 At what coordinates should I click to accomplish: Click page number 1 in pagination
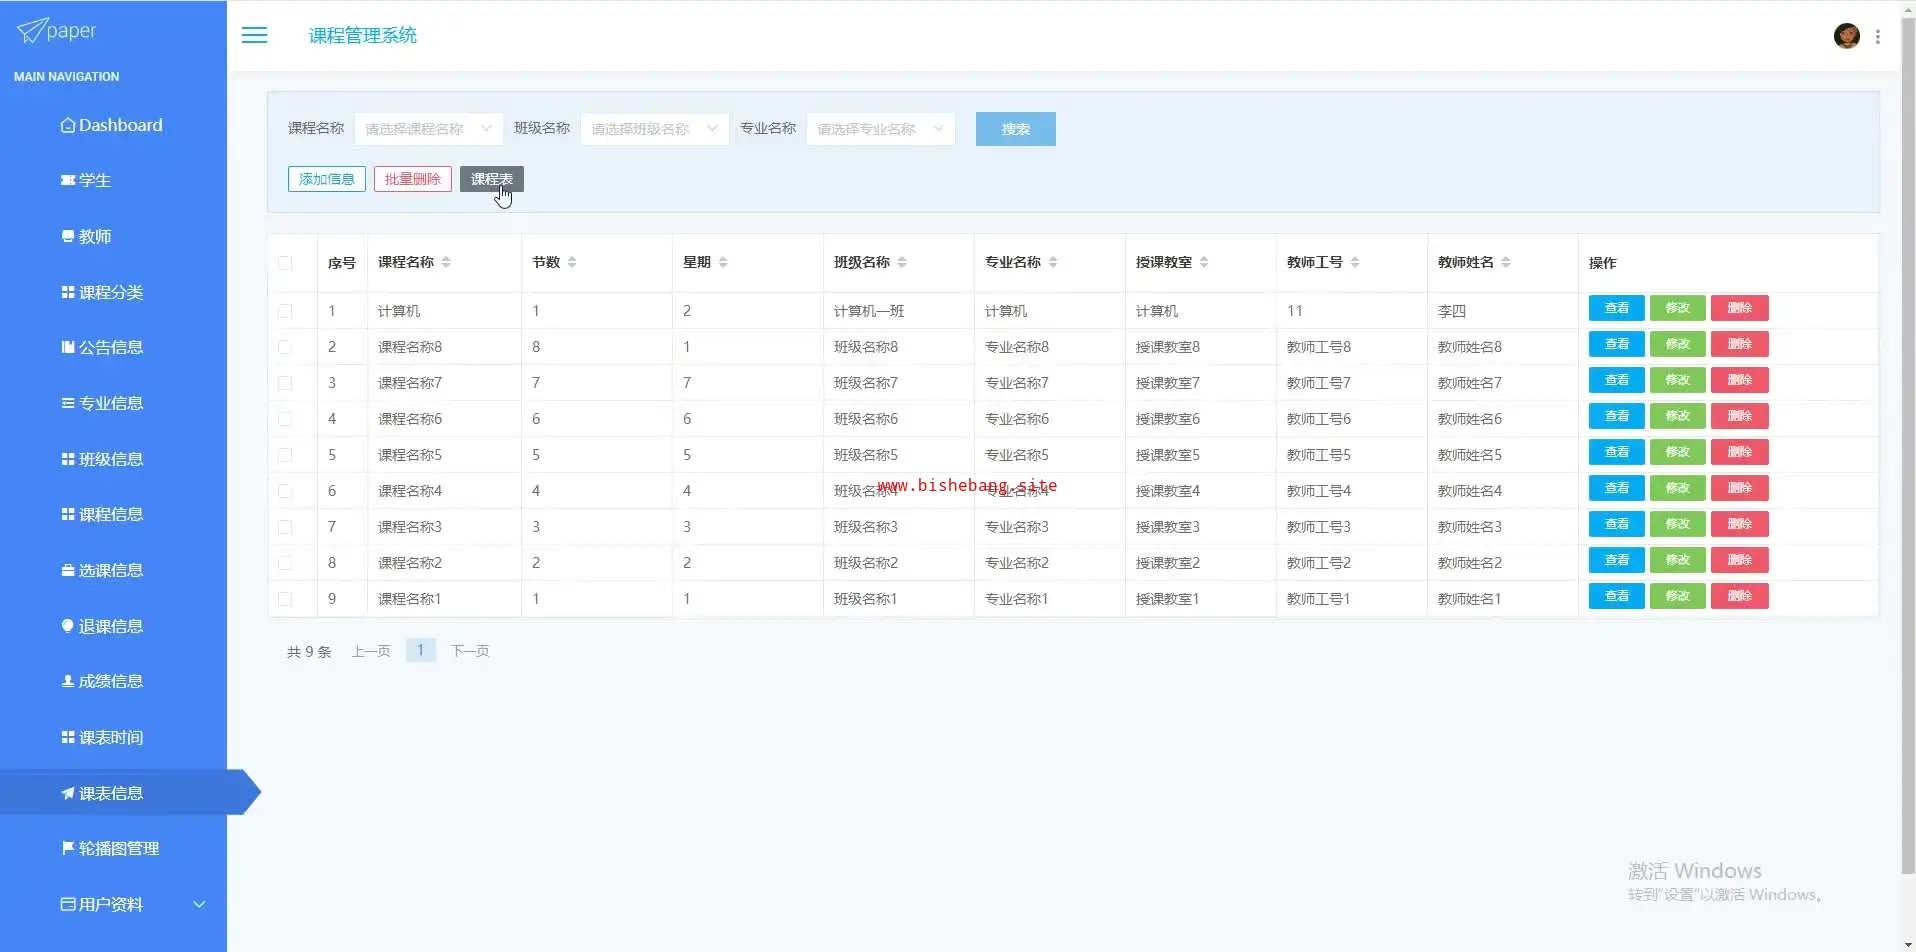point(420,650)
